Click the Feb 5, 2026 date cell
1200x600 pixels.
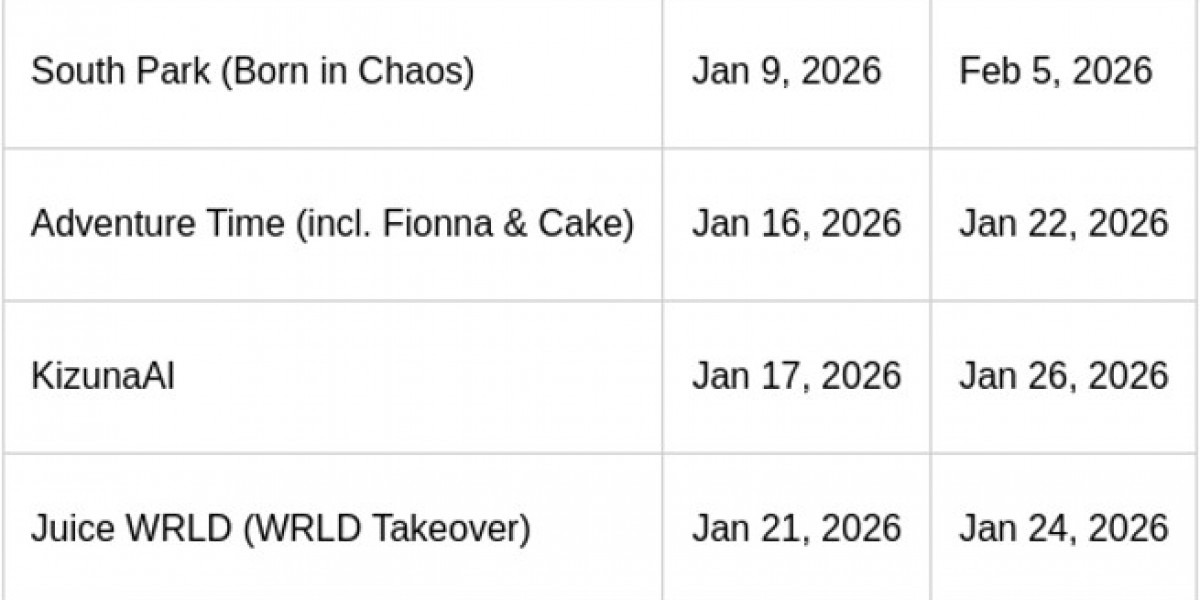click(x=1055, y=71)
